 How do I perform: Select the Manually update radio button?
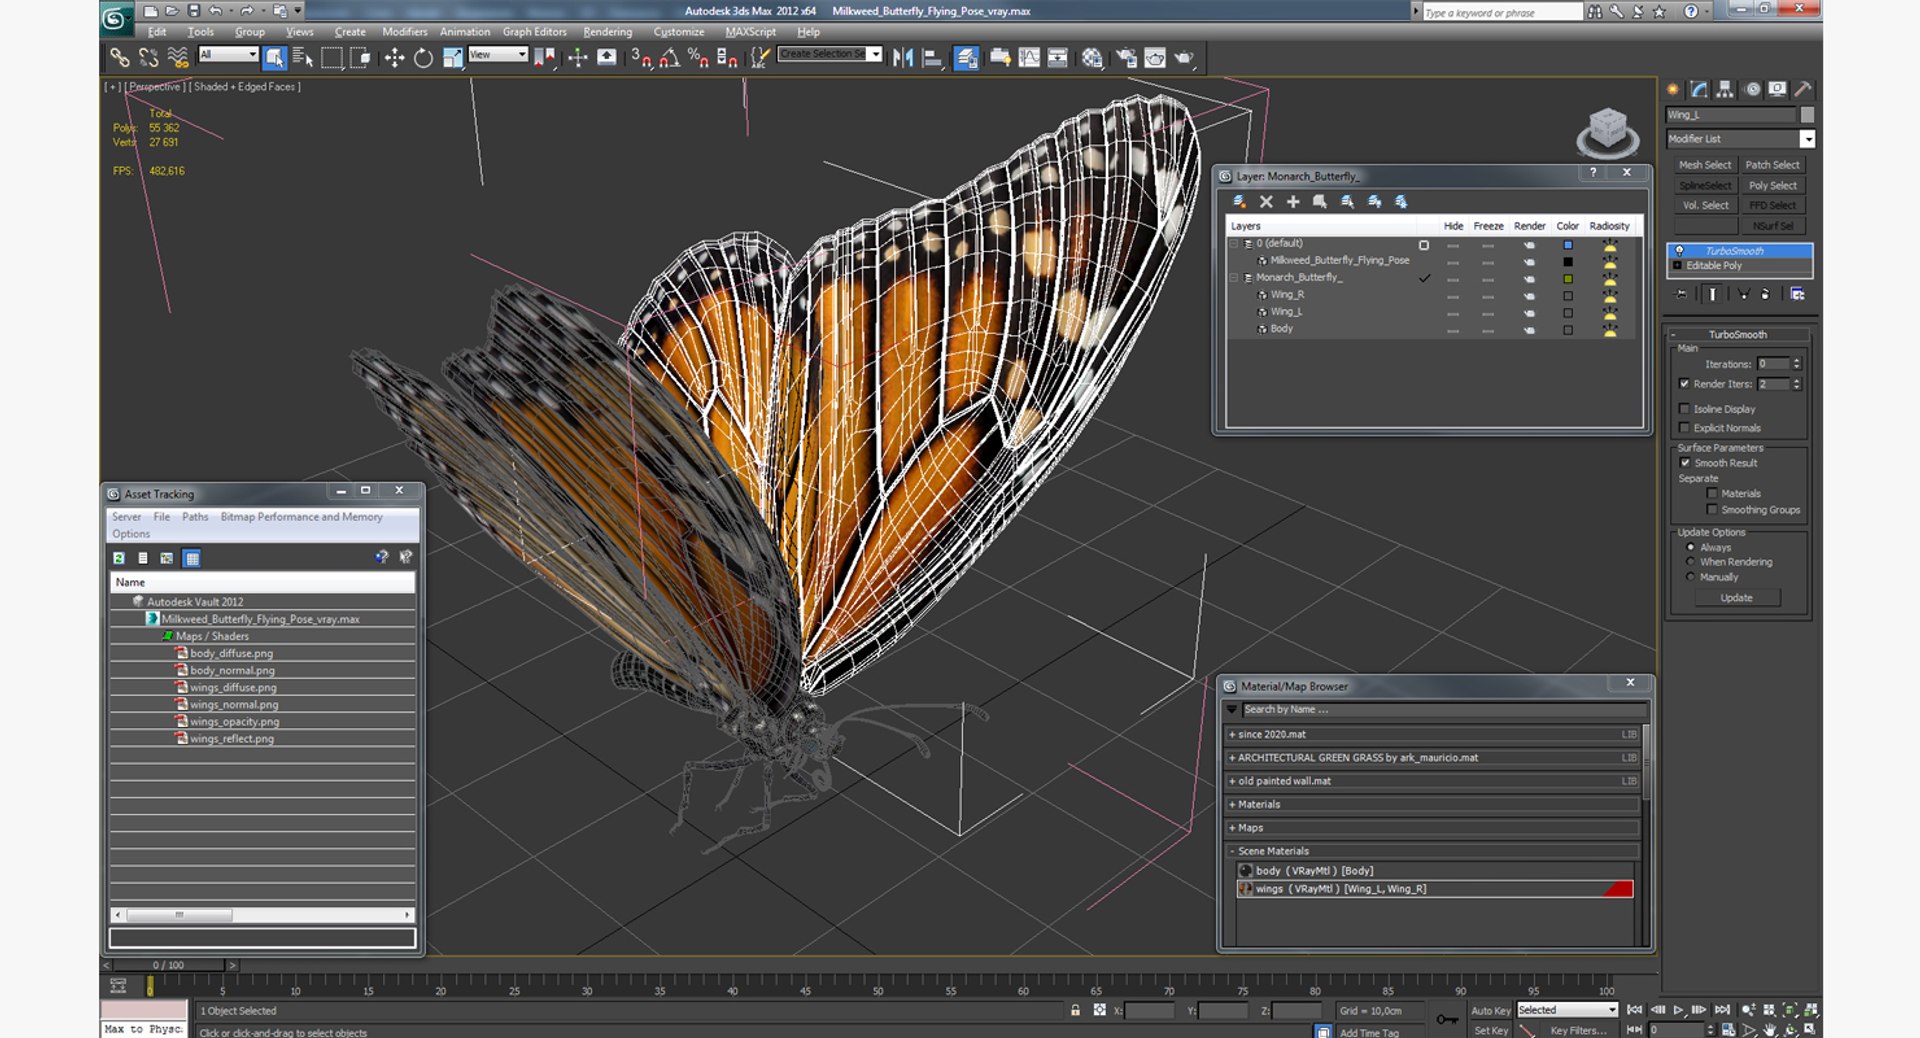(x=1691, y=577)
